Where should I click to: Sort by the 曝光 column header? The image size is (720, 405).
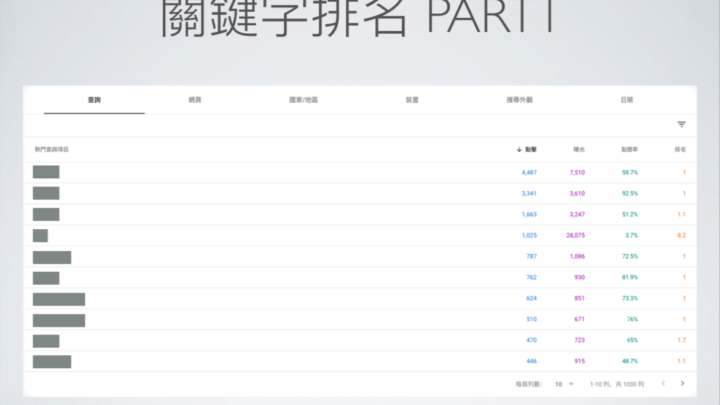pos(579,150)
